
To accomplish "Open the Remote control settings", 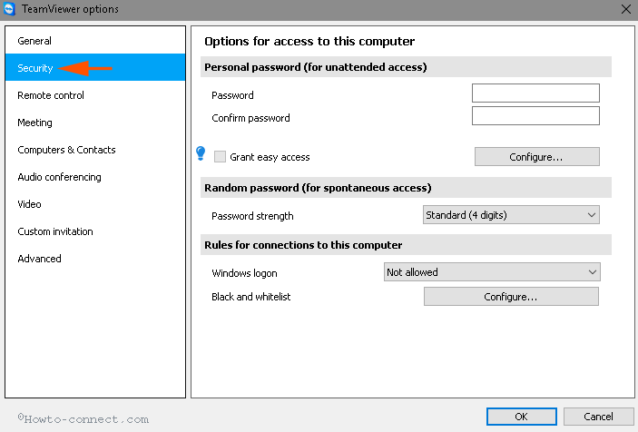I will [x=95, y=95].
